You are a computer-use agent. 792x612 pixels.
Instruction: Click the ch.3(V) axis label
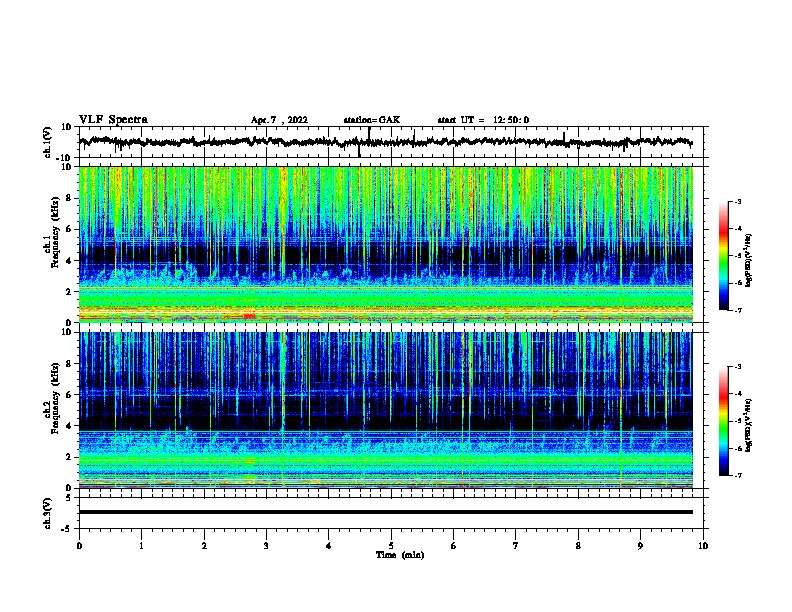(x=48, y=513)
